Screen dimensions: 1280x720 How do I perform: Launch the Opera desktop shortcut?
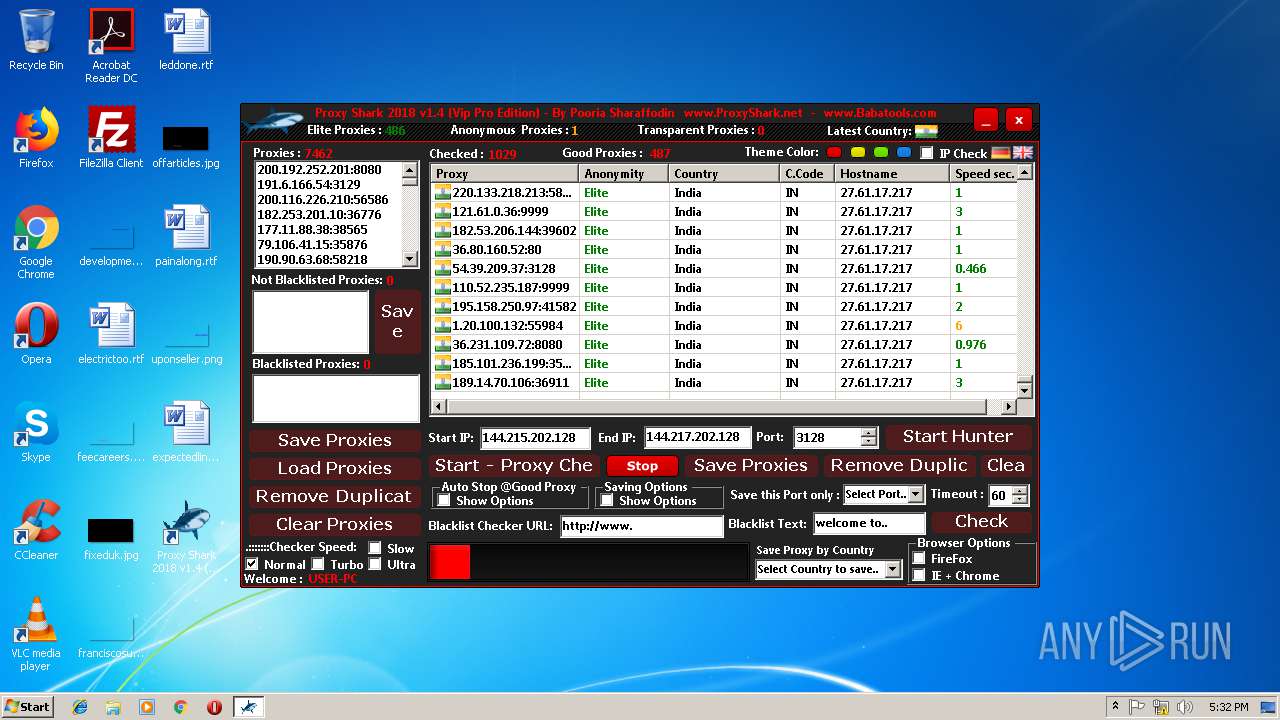coord(36,334)
